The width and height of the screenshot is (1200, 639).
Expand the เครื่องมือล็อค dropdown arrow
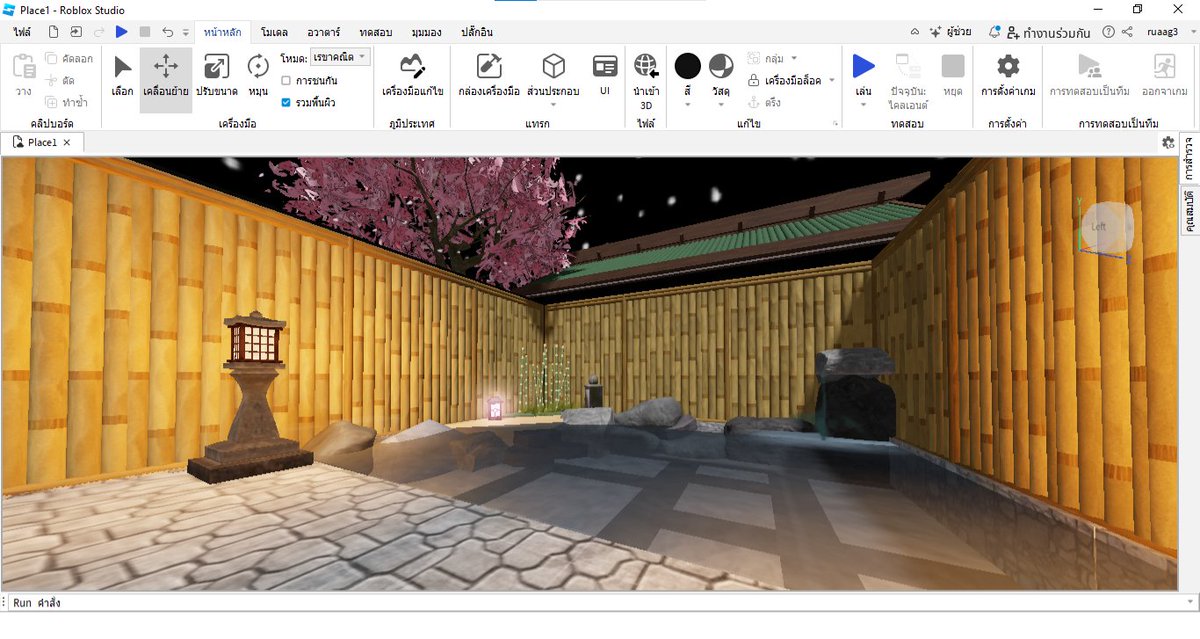point(831,80)
